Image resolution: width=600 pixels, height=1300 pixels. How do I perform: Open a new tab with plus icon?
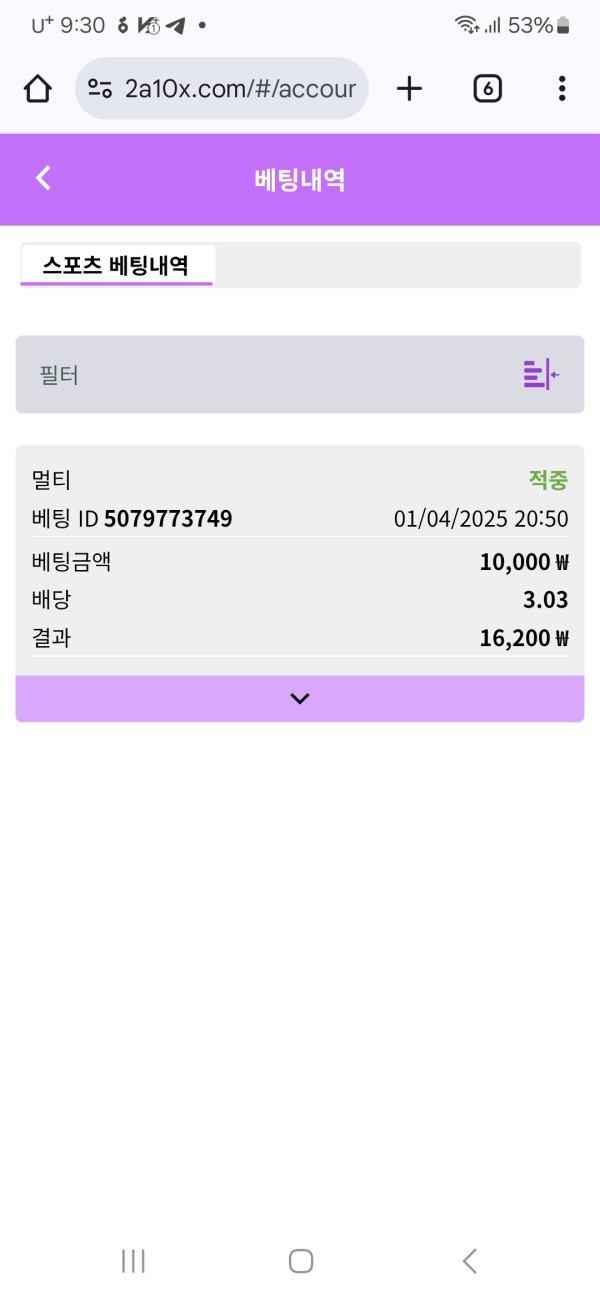409,89
